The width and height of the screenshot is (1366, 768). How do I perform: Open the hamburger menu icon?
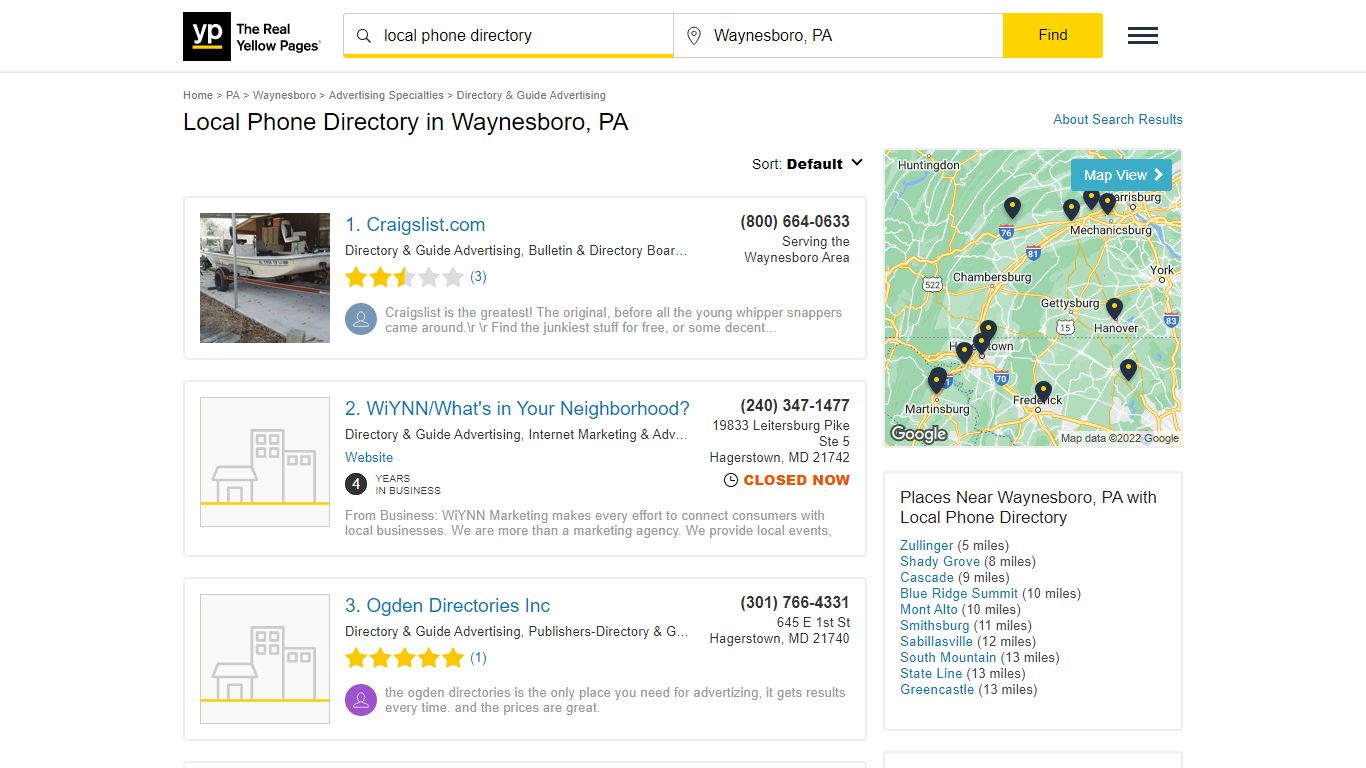1143,36
